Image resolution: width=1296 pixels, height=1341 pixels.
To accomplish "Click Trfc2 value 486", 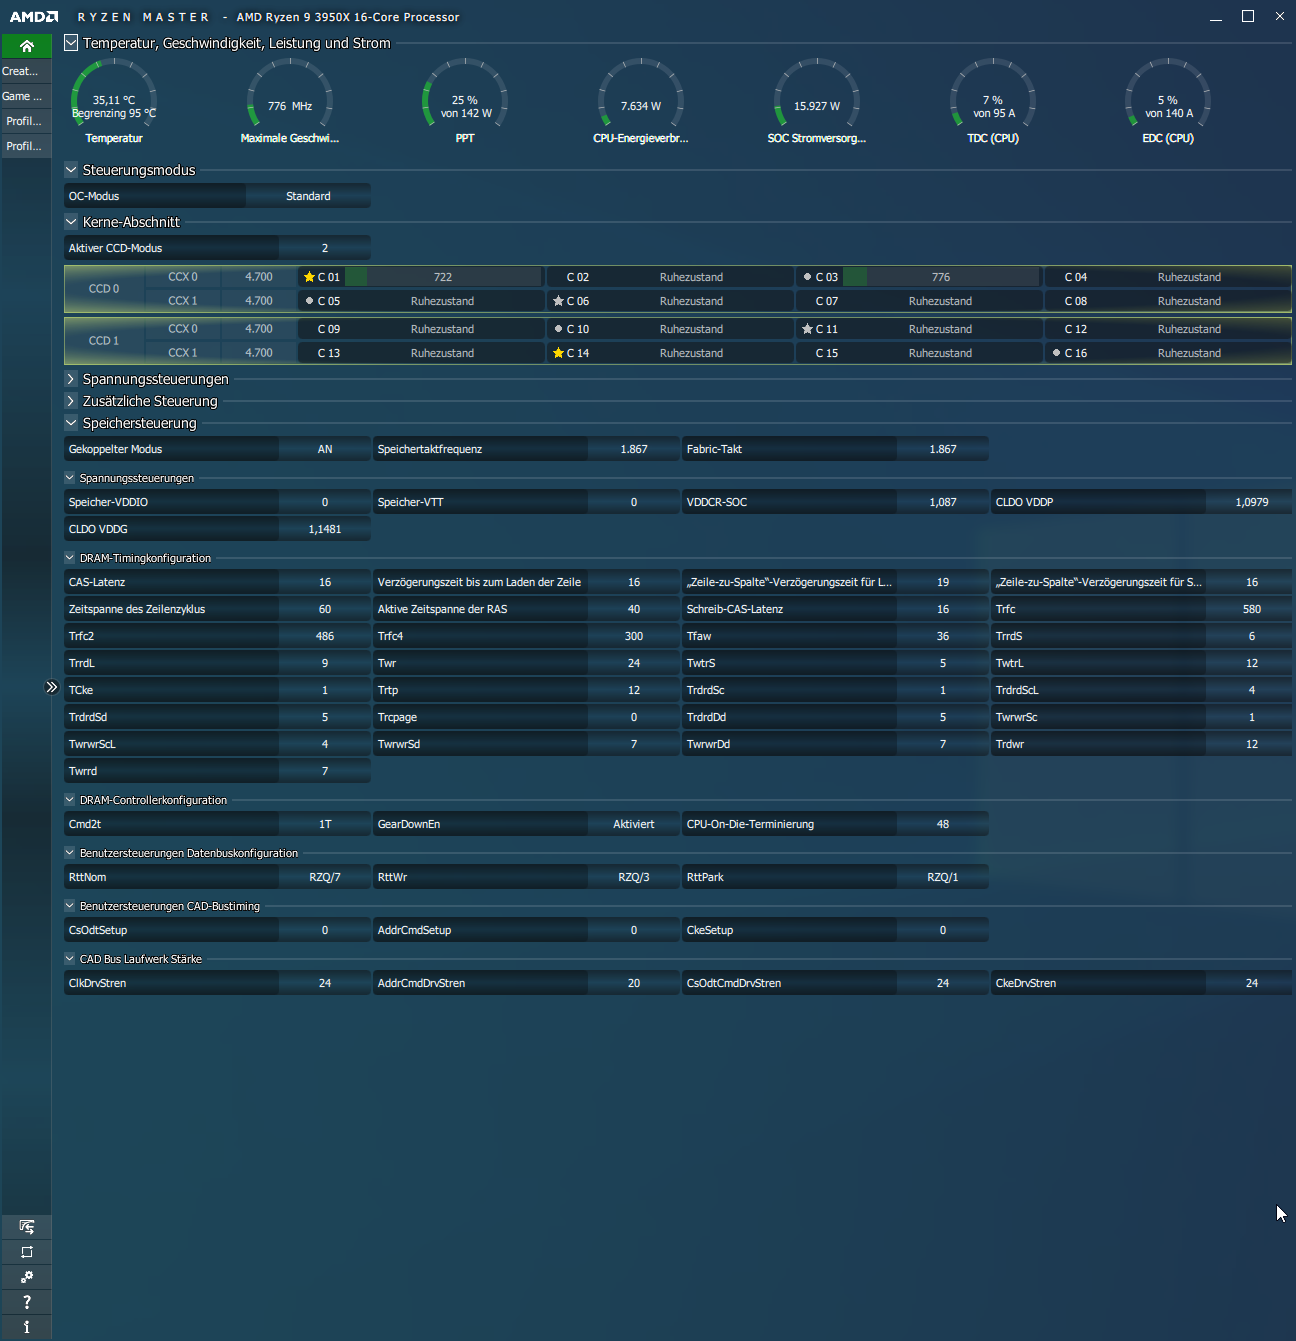I will pos(325,636).
